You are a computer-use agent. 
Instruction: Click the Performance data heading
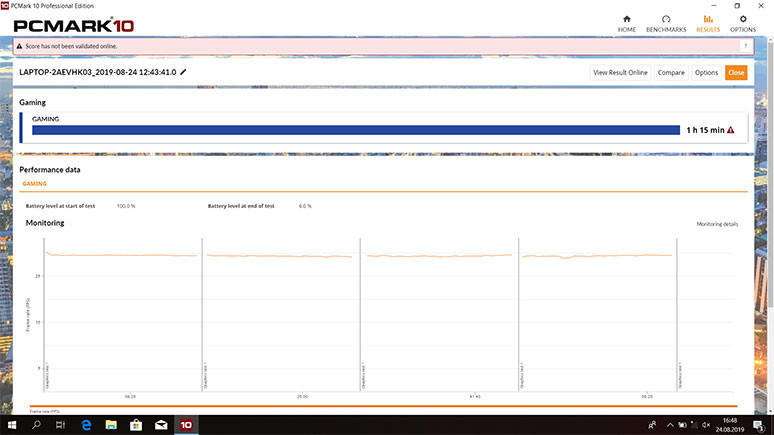coord(50,170)
